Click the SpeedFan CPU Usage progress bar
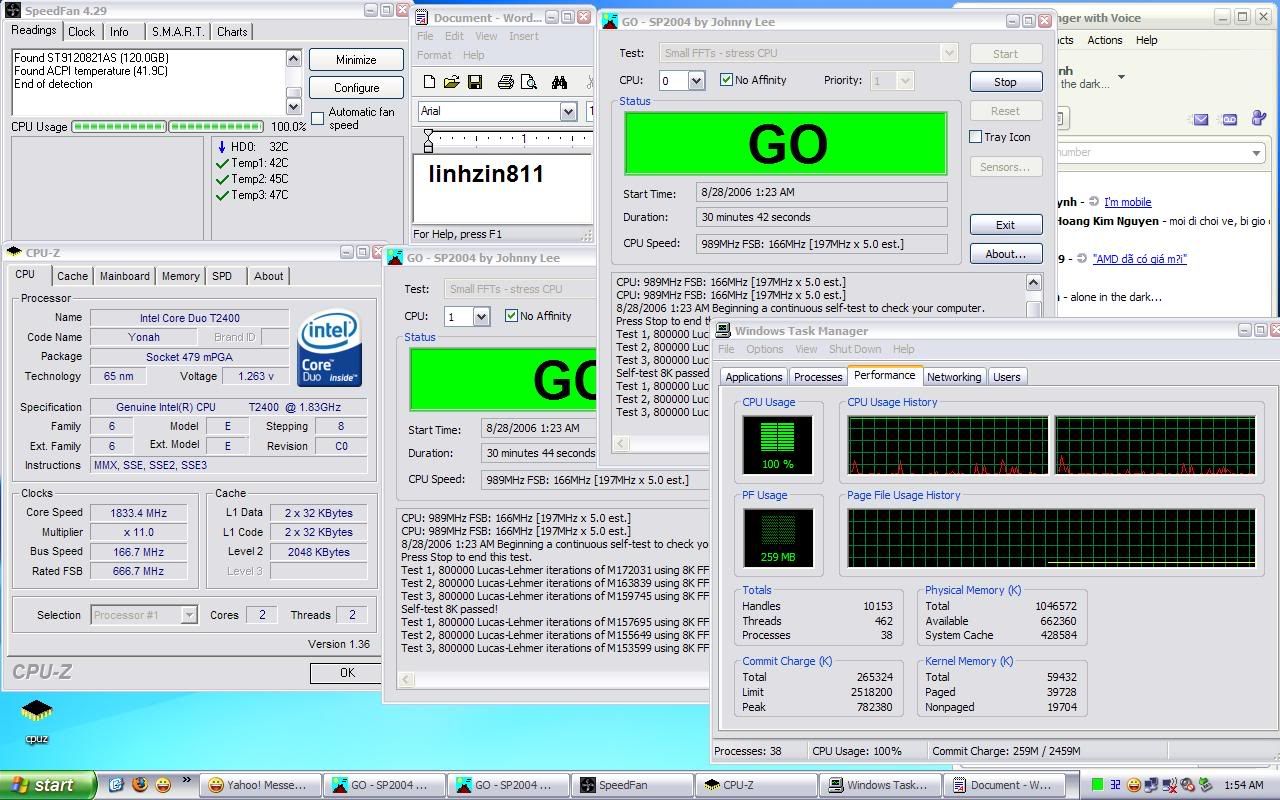Screen dimensions: 1280x800 coord(168,127)
